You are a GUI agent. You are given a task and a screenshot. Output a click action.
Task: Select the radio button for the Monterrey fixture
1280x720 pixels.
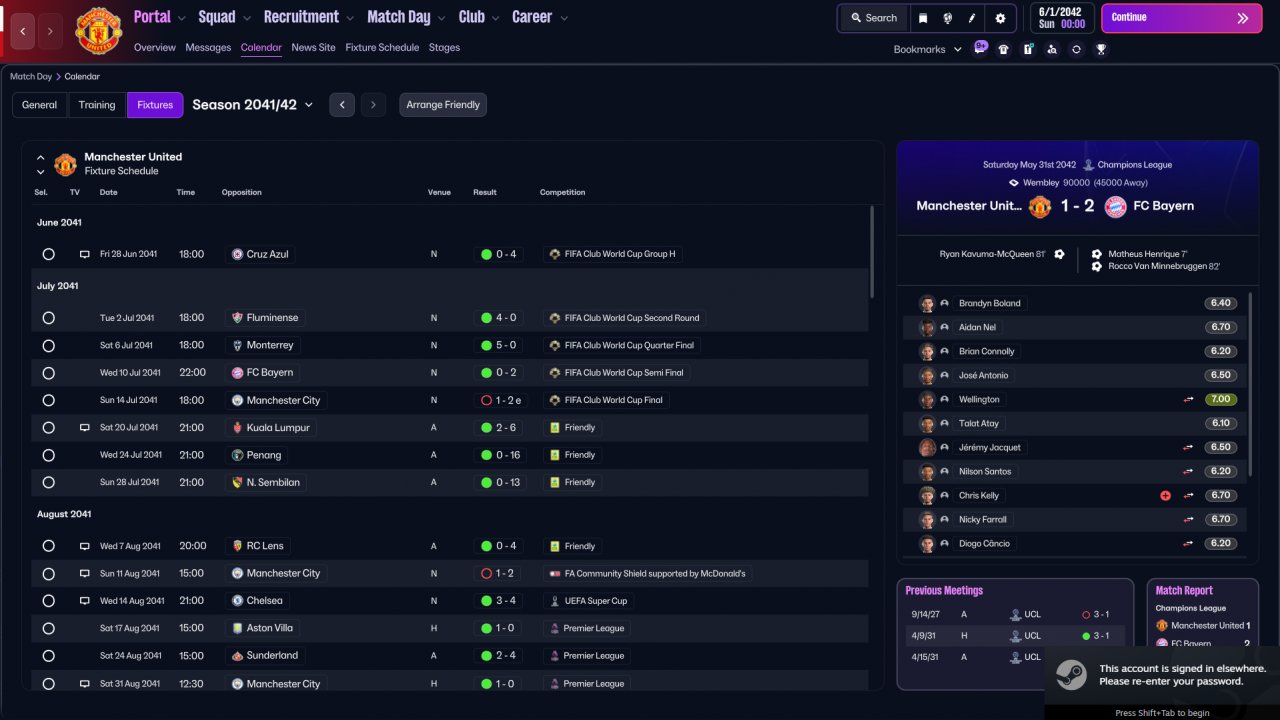(x=48, y=345)
